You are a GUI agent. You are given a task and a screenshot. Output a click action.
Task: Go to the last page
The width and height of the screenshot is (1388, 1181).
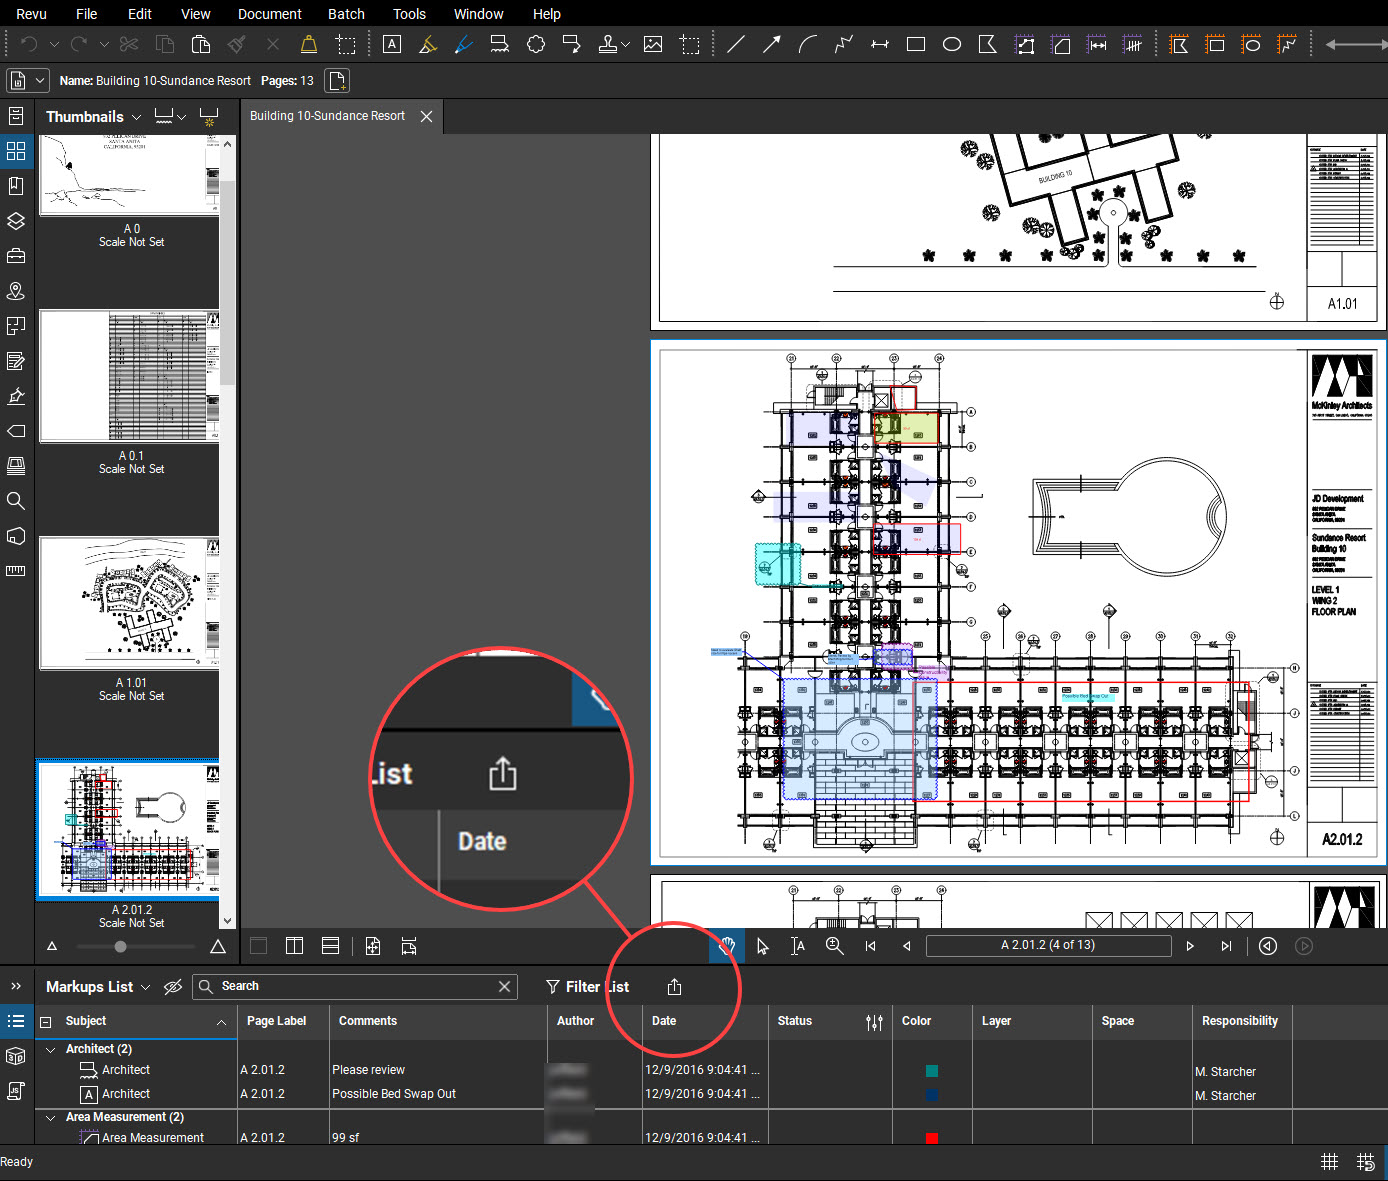pyautogui.click(x=1226, y=946)
